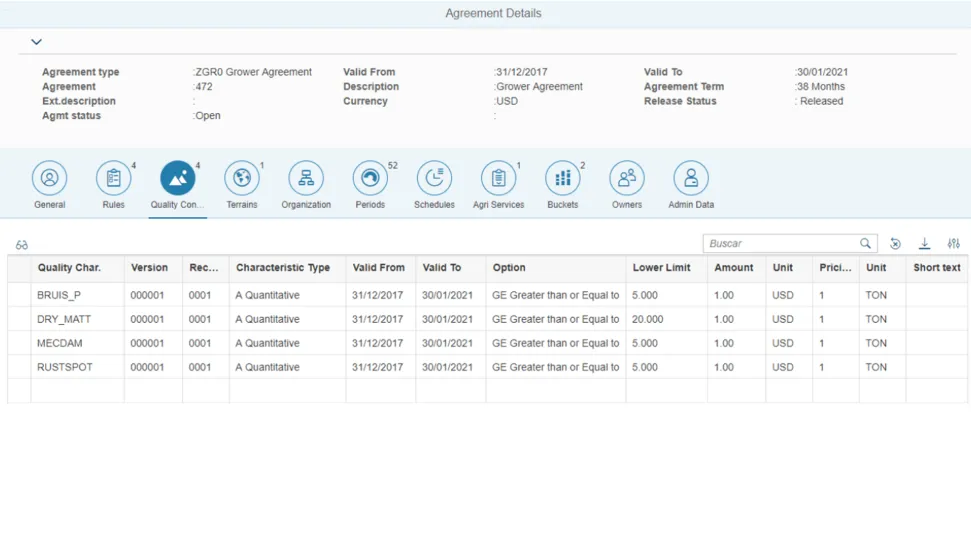Click the Quality Char. column header
The width and height of the screenshot is (971, 545).
click(x=69, y=268)
